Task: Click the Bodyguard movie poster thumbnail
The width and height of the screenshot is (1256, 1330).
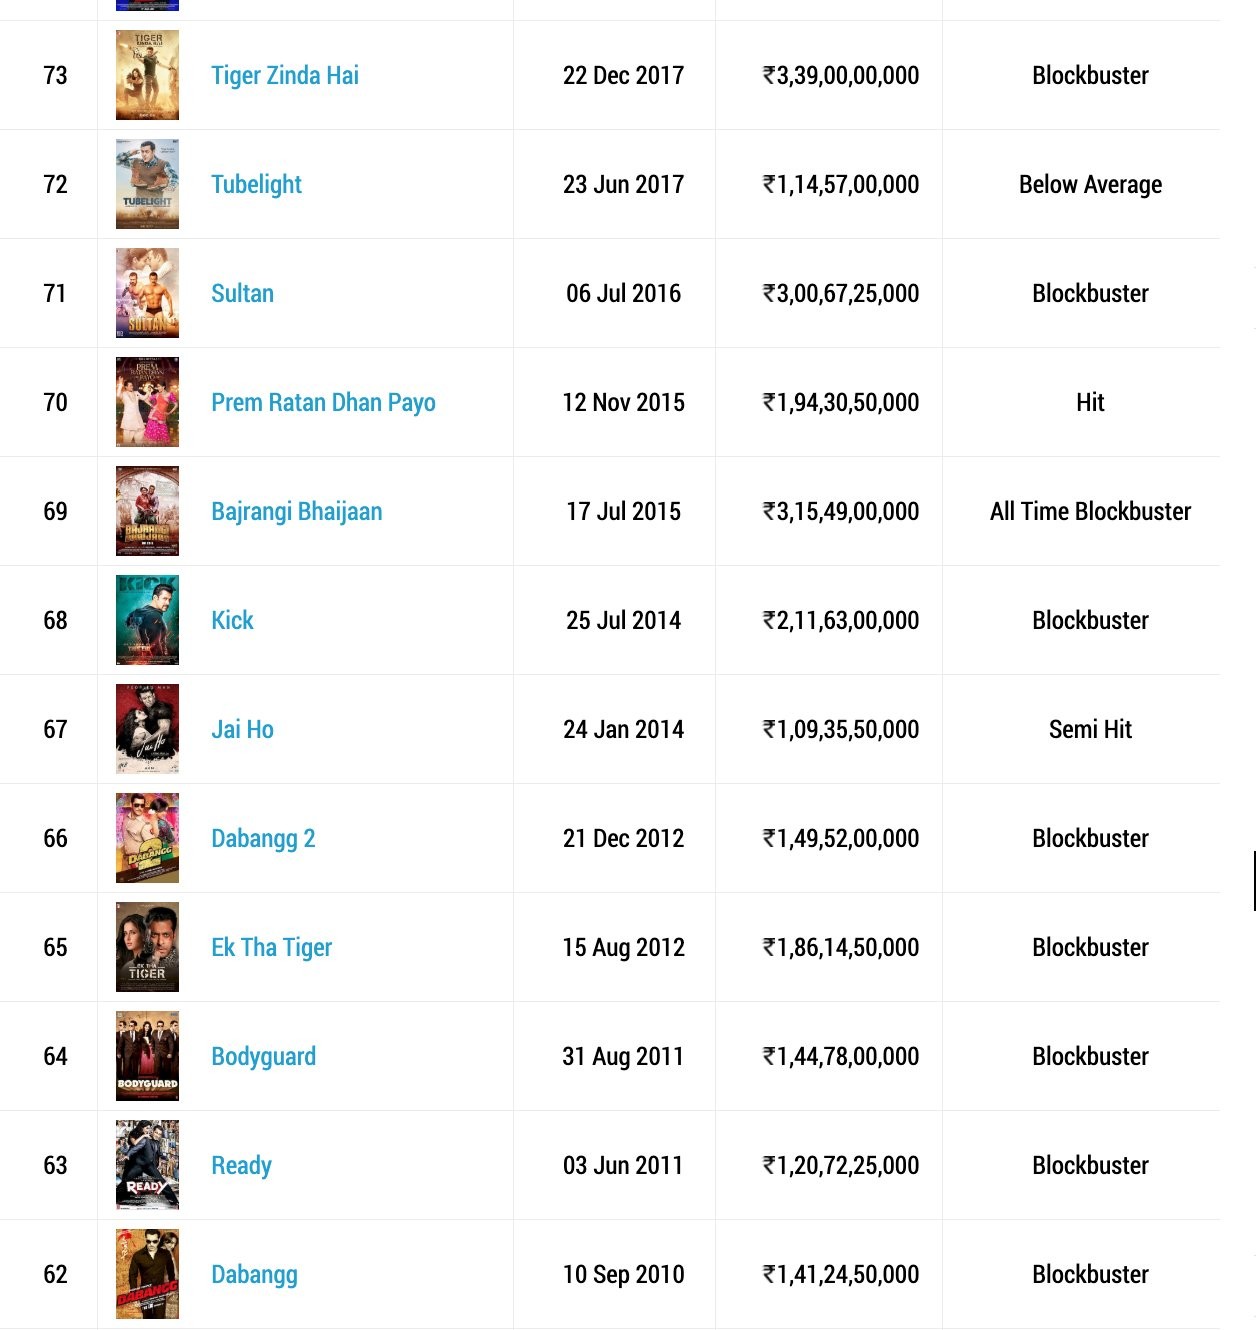Action: tap(147, 1056)
